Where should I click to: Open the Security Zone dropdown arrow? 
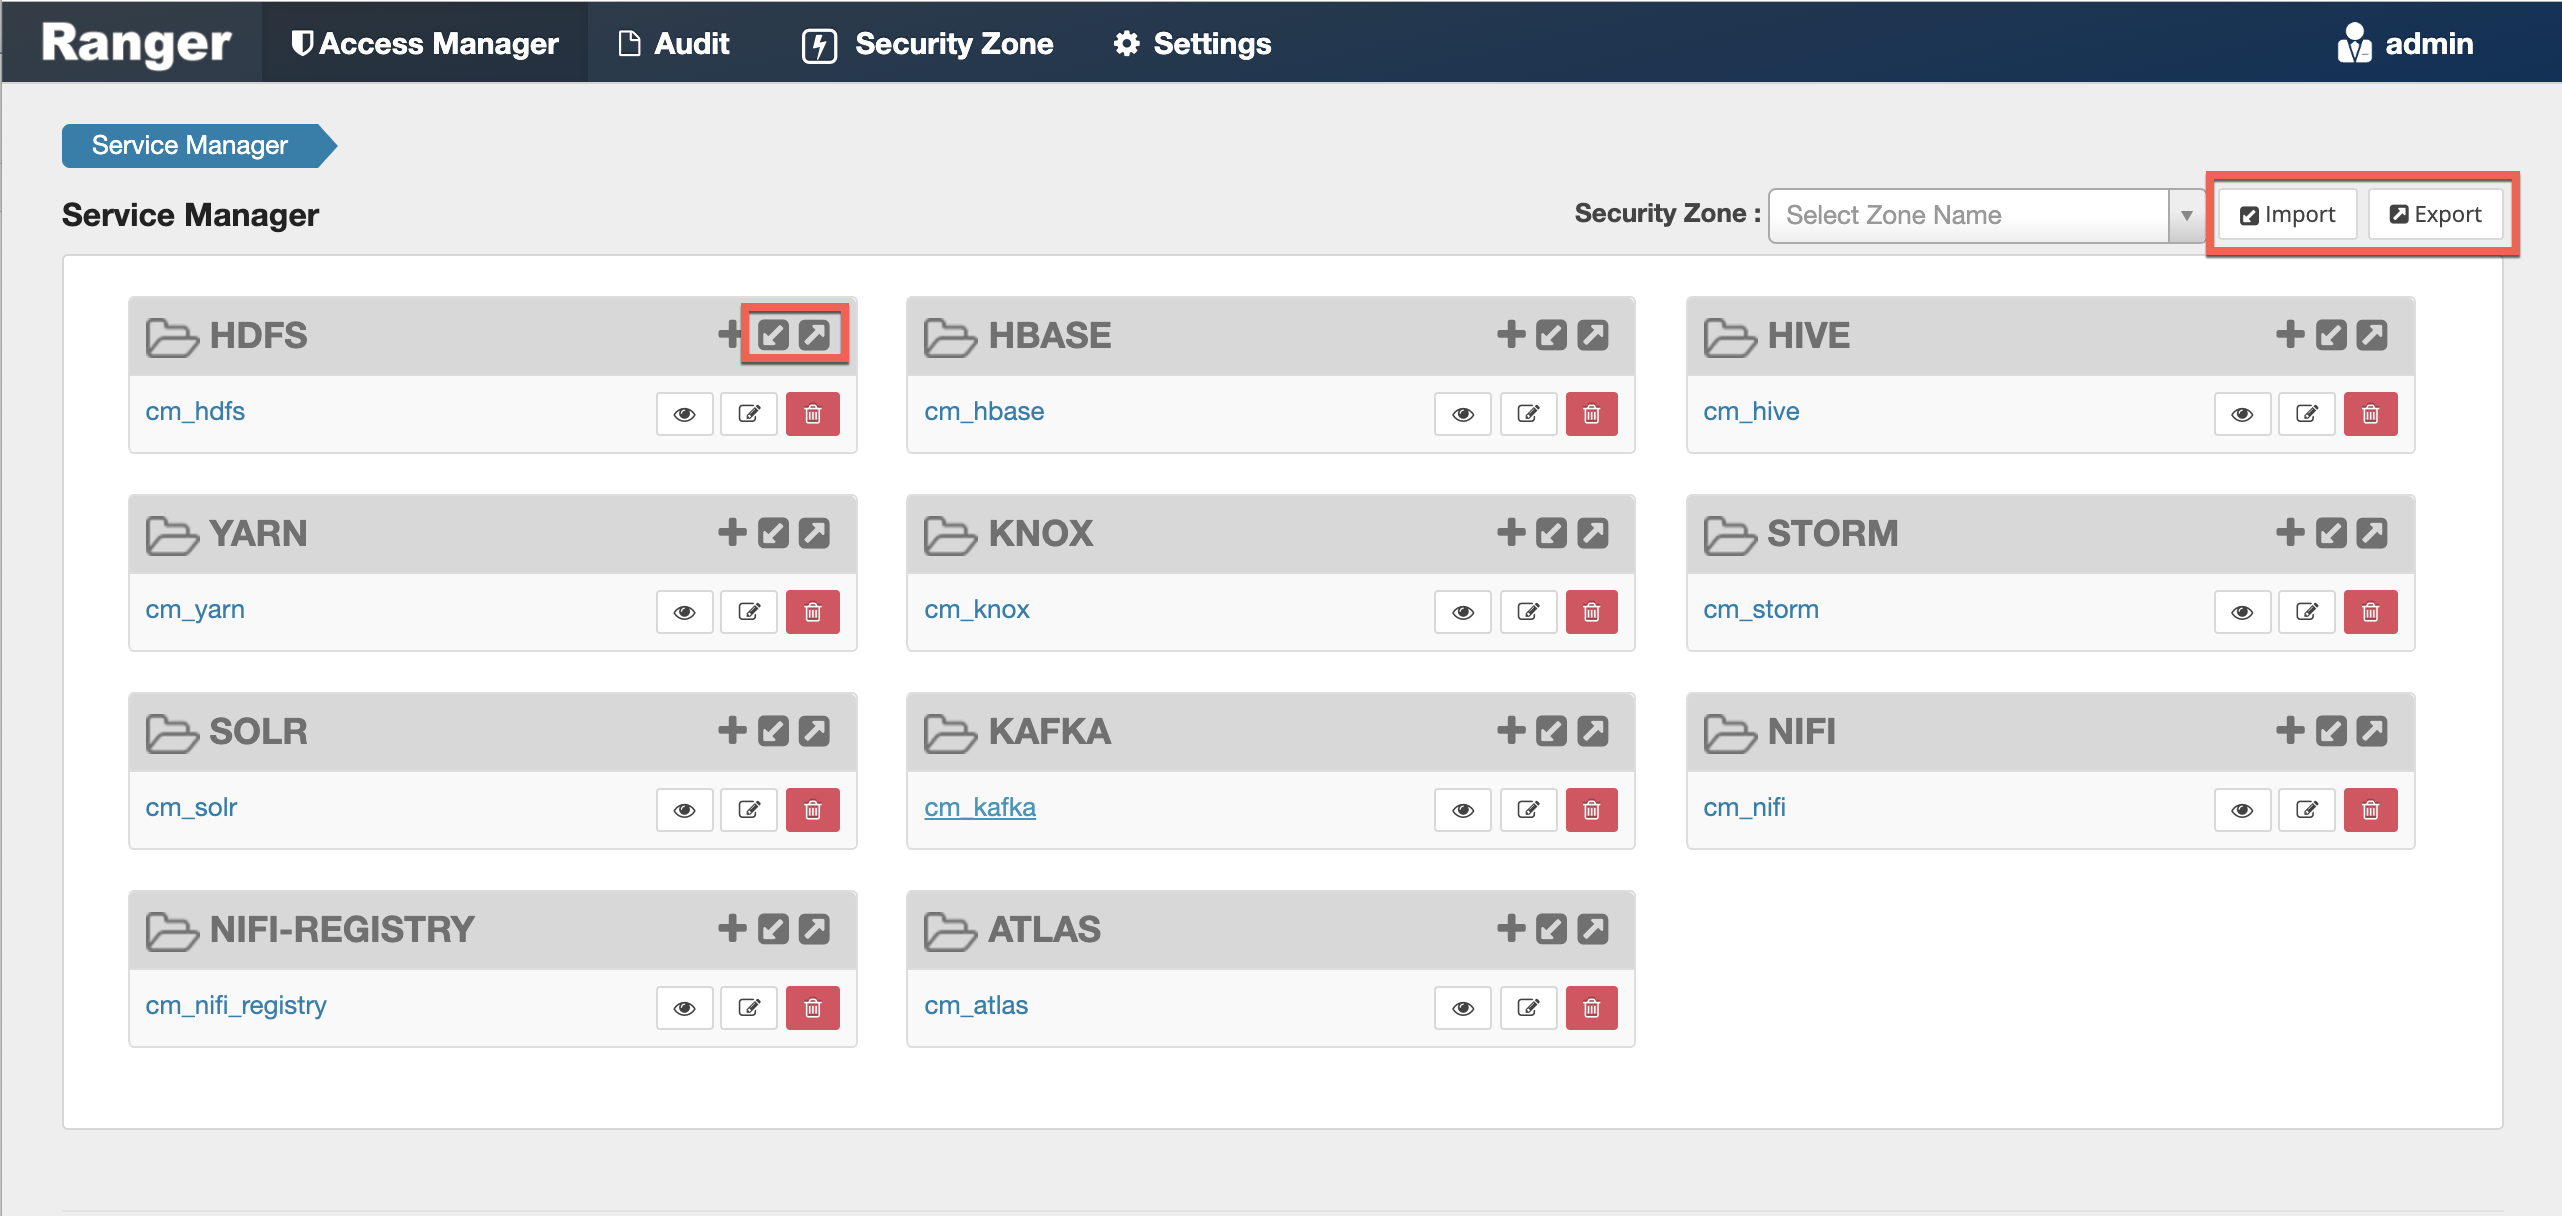click(2186, 215)
